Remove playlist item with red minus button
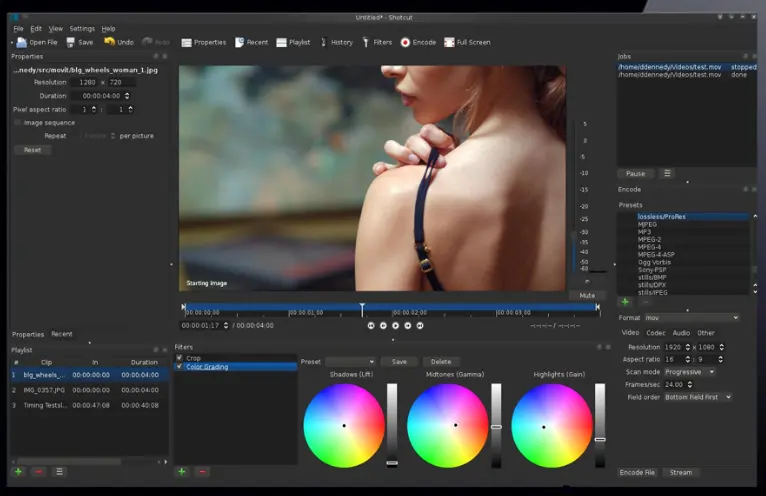Screen dimensions: 766x496 click(38, 471)
